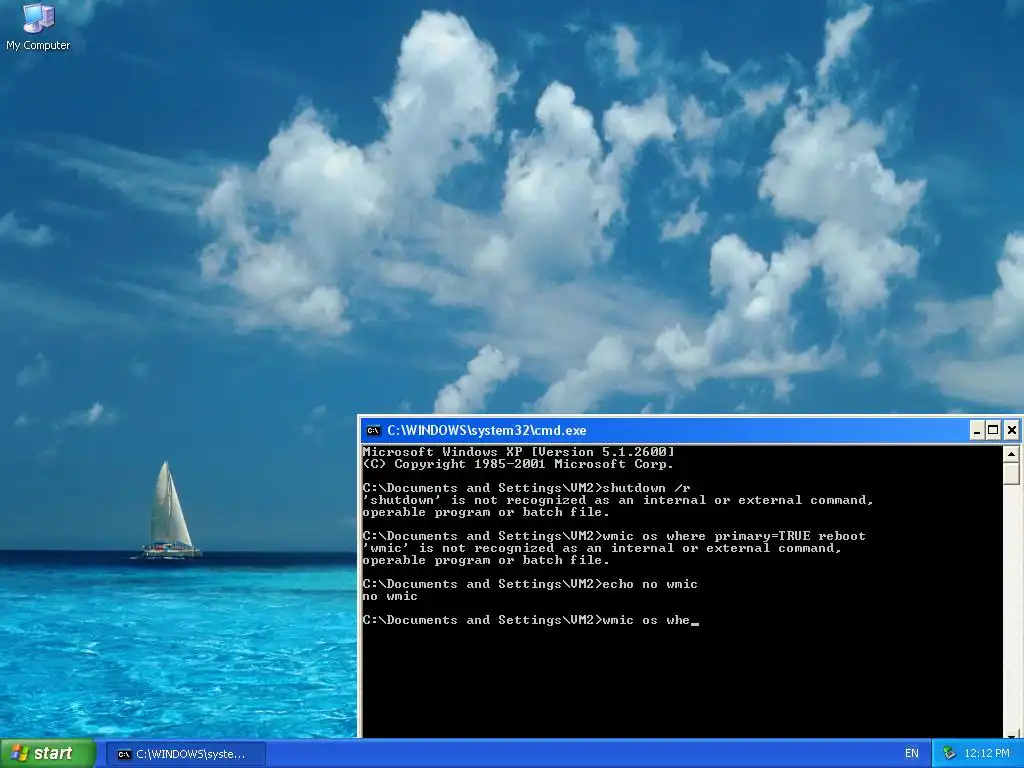Screen dimensions: 1024x768
Task: Click the 12:12 PM clock
Action: click(x=987, y=754)
